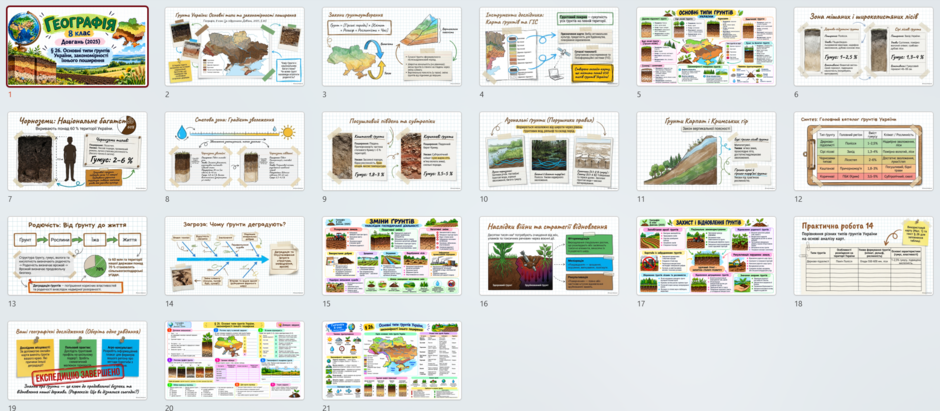Image resolution: width=940 pixels, height=411 pixels.
Task: Select slide 16 war consequences thumbnail
Action: click(x=549, y=256)
